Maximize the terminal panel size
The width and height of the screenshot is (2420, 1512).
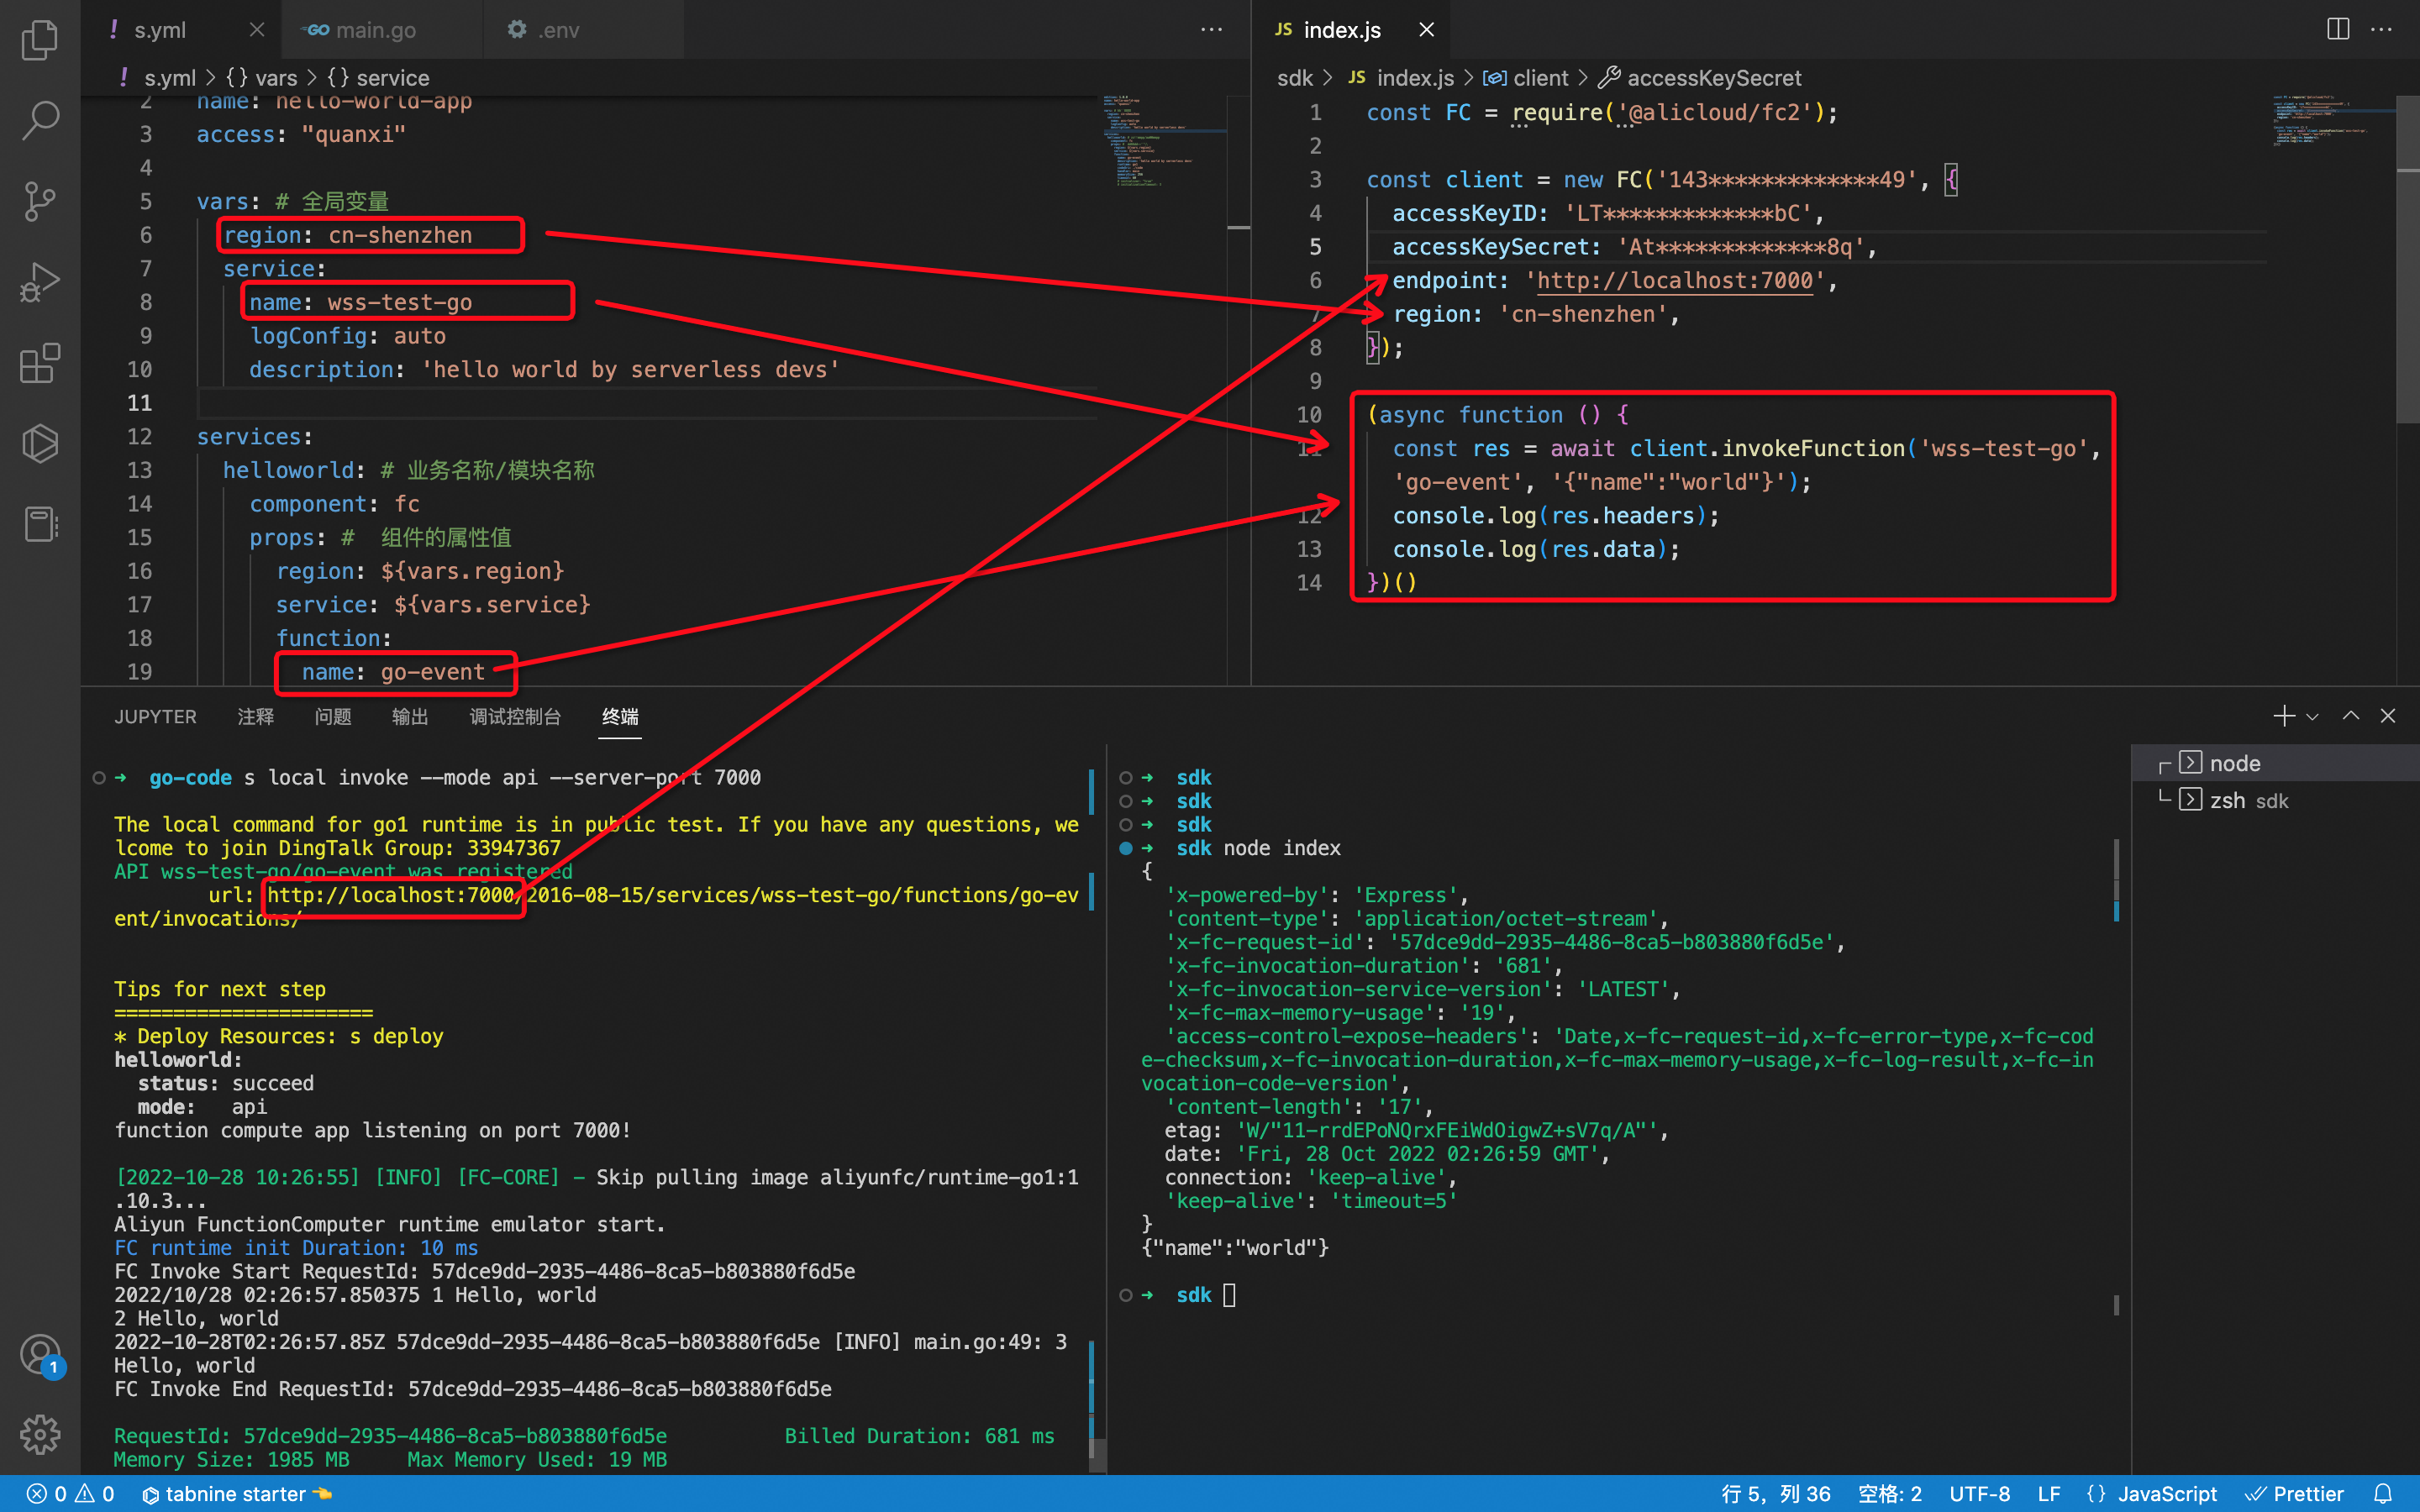pyautogui.click(x=2351, y=716)
